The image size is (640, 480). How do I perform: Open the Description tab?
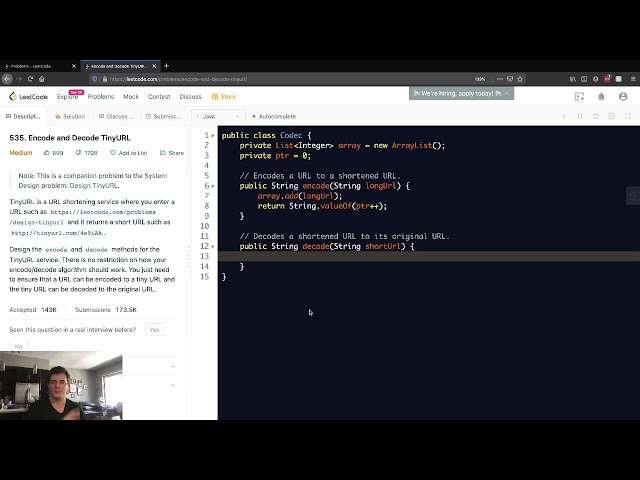click(x=23, y=116)
